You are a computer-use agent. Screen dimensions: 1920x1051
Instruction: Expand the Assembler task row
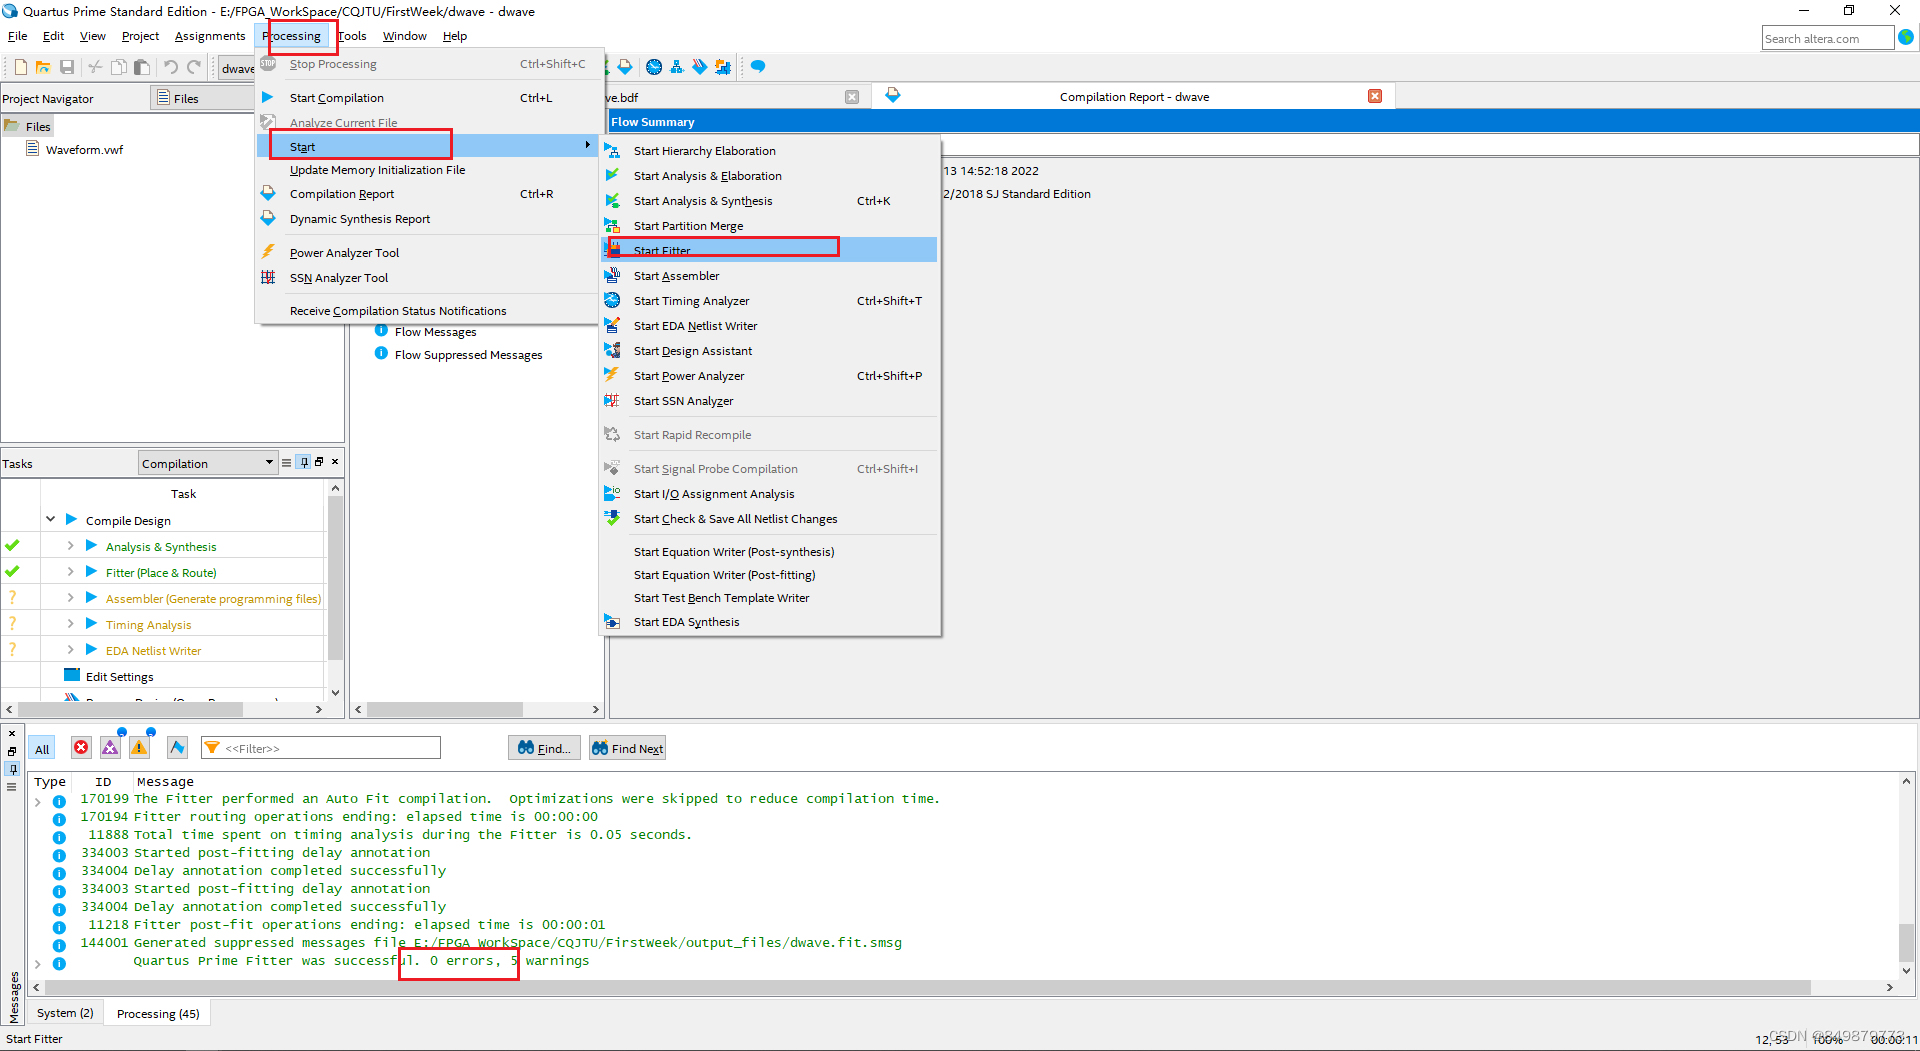point(70,598)
